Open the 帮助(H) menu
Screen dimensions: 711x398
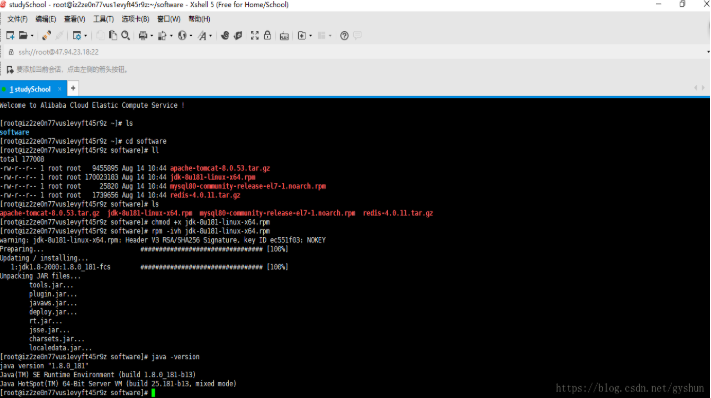[x=200, y=19]
